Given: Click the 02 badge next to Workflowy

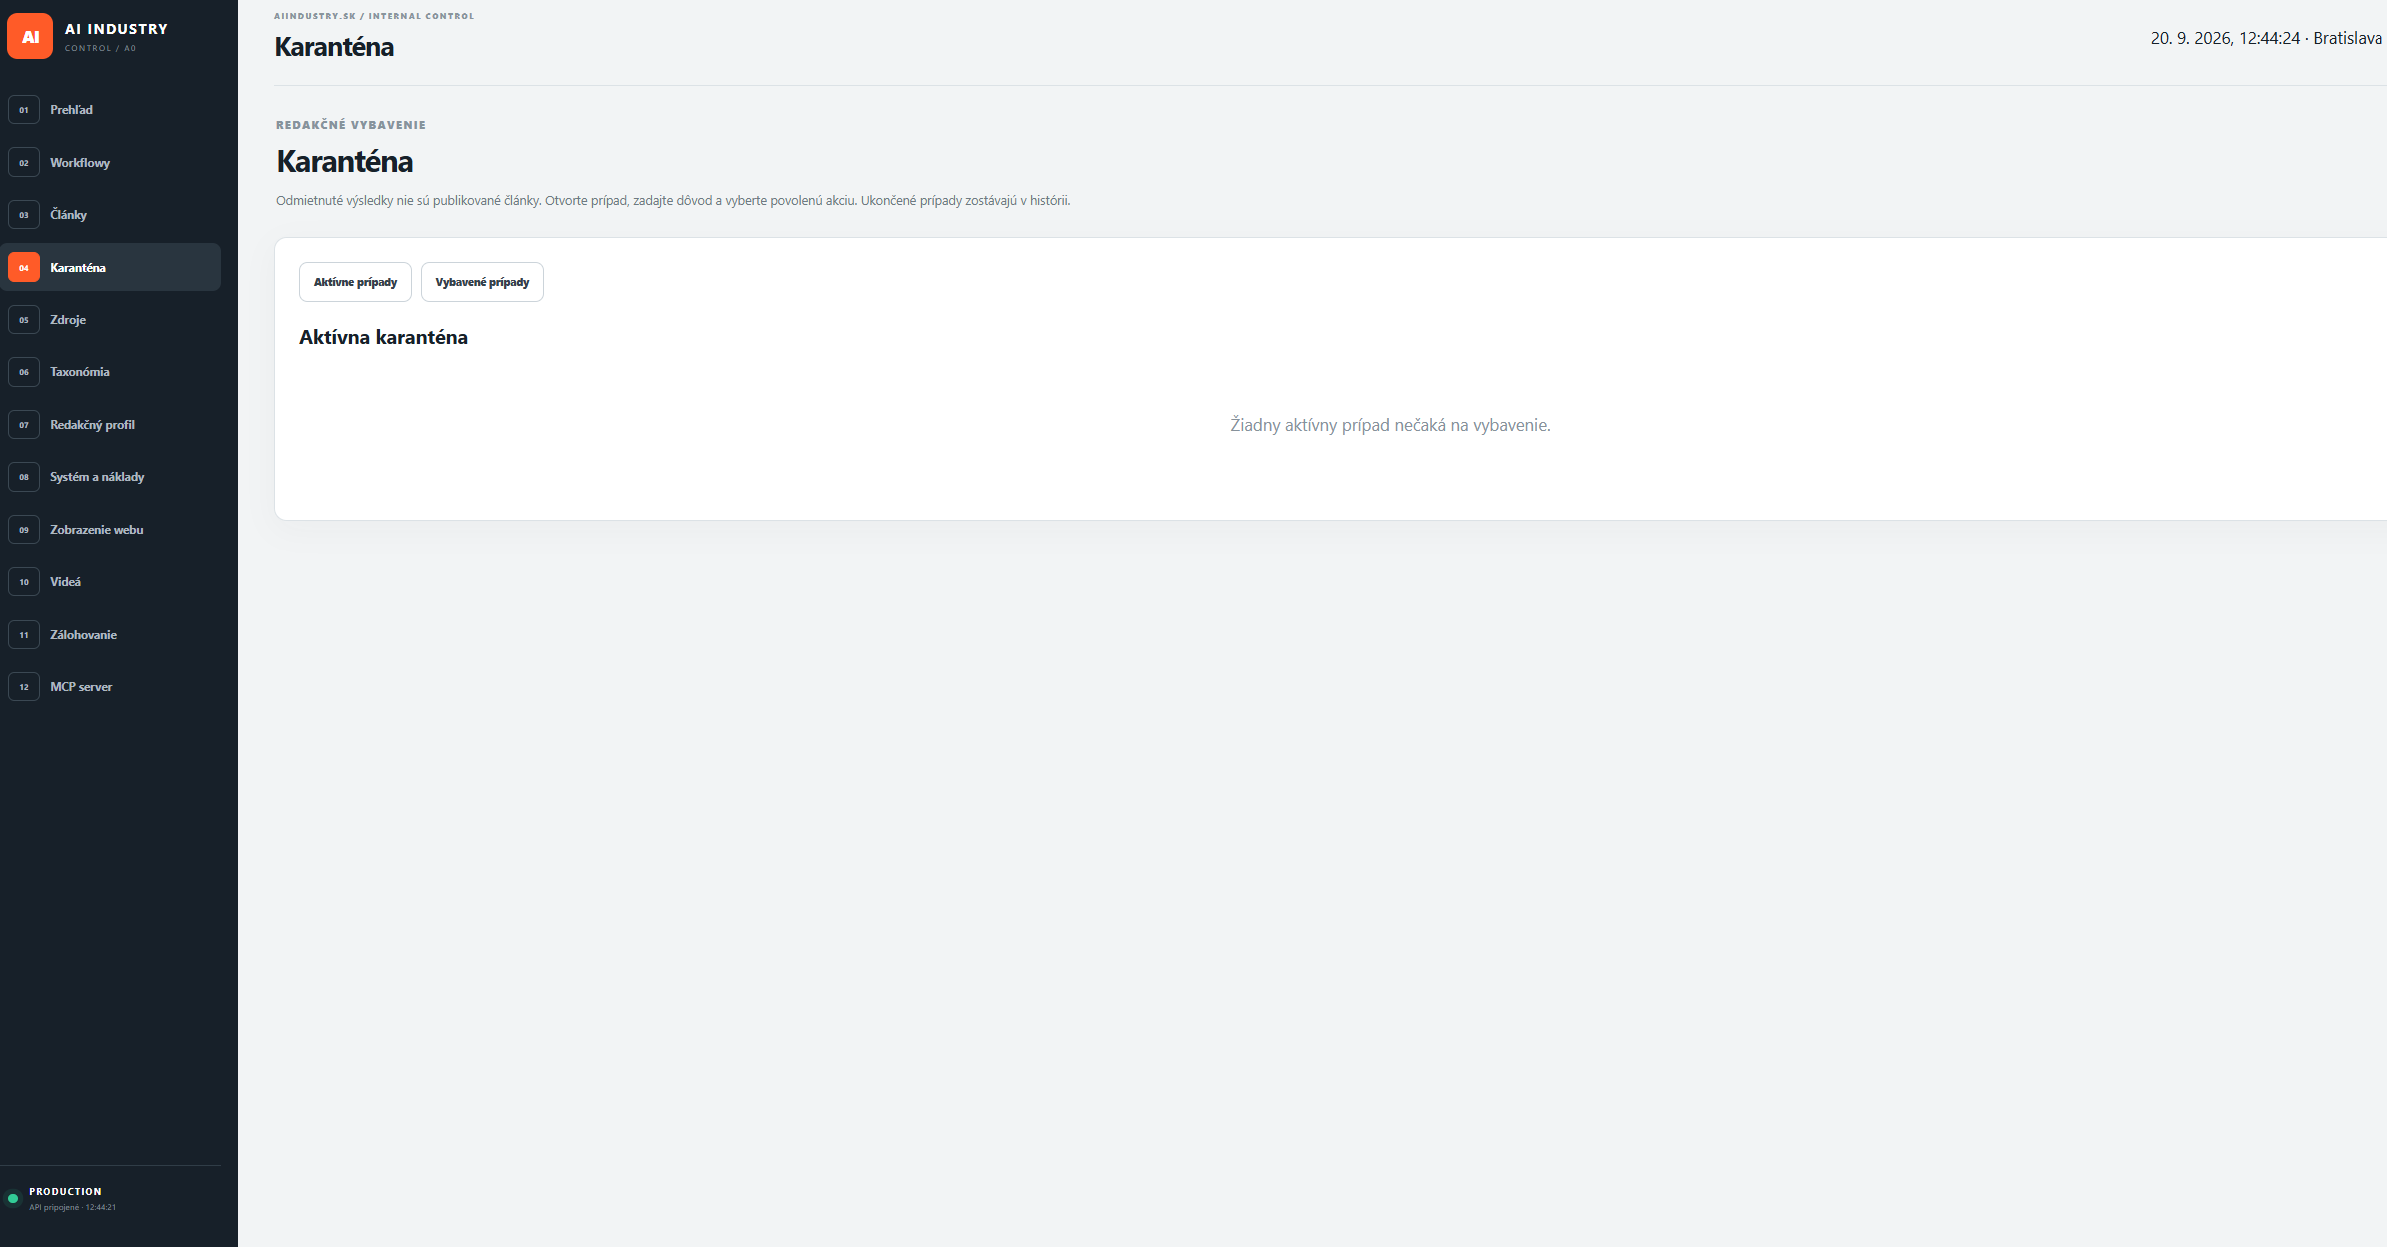Looking at the screenshot, I should pos(24,162).
